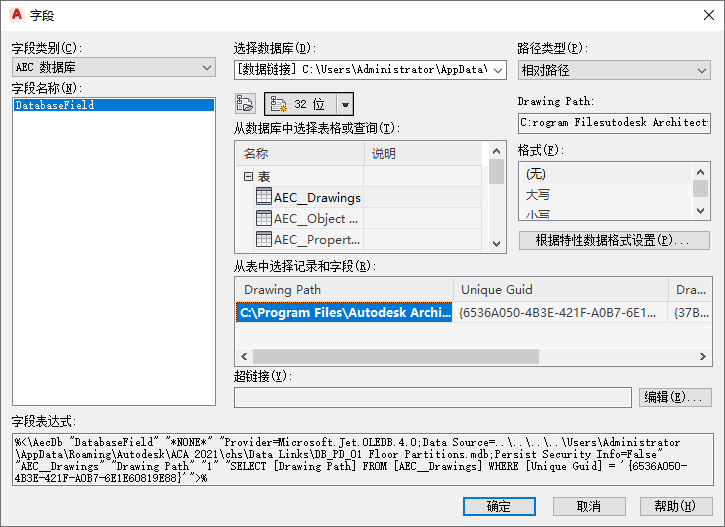The height and width of the screenshot is (527, 725).
Task: Click the records horizontal scrollbar thumb
Action: [396, 356]
